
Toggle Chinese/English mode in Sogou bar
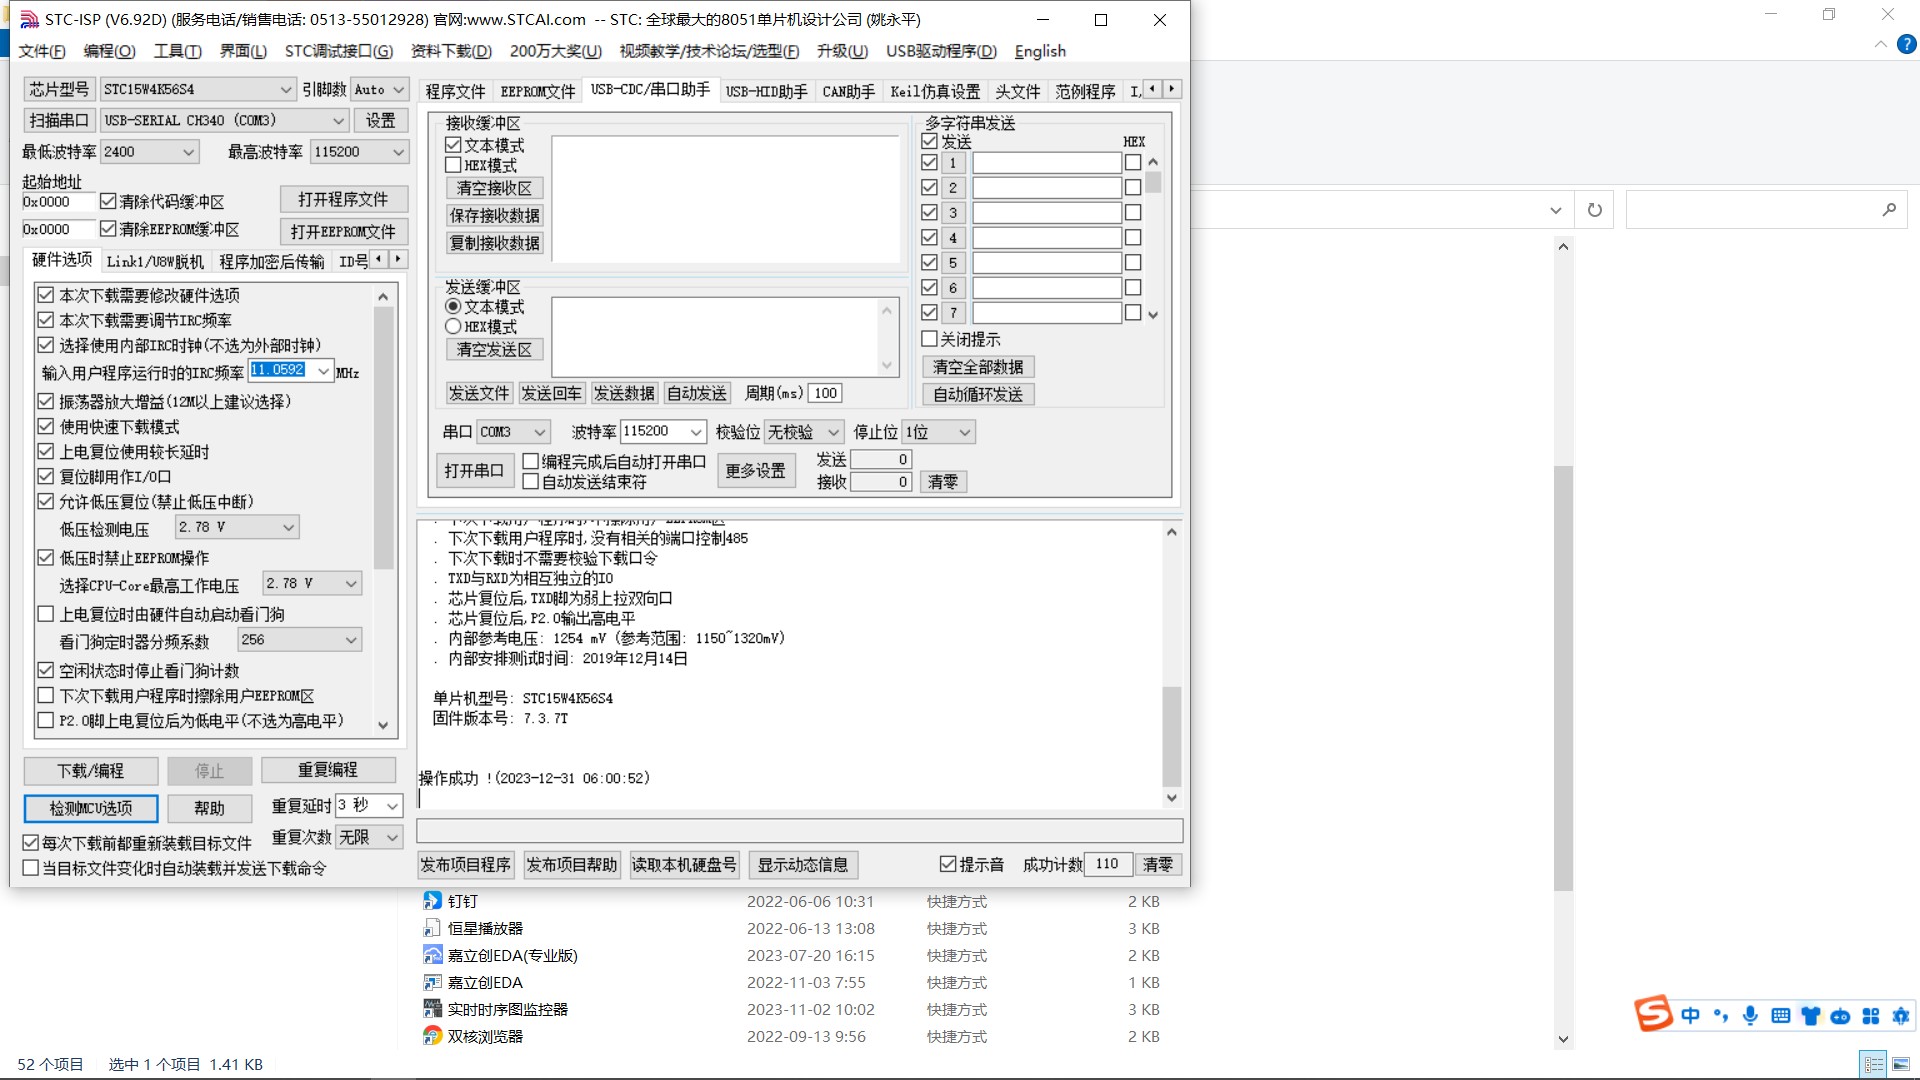(1690, 1016)
